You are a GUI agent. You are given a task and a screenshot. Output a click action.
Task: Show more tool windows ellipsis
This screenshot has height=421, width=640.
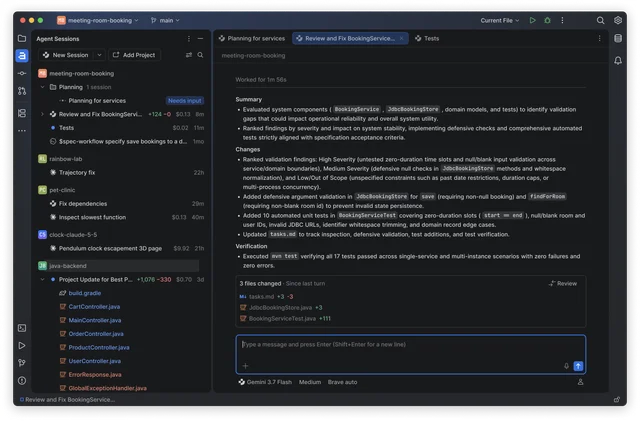pyautogui.click(x=22, y=131)
